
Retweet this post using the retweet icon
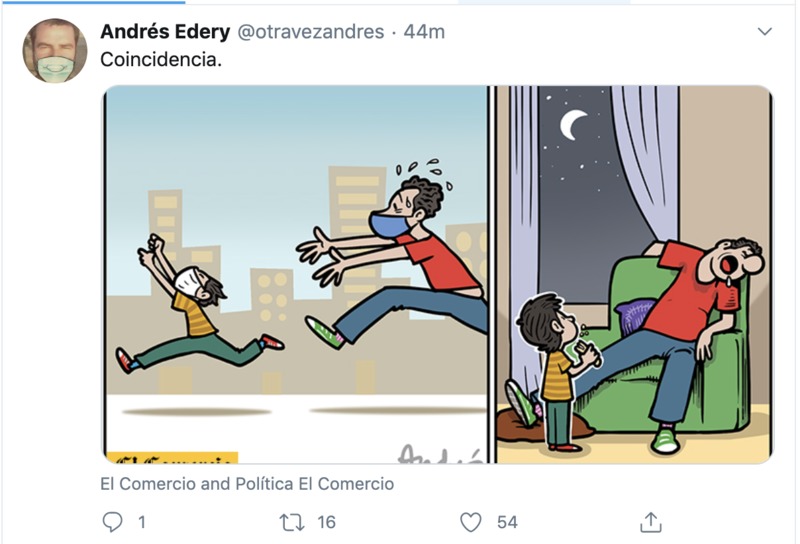pos(292,523)
